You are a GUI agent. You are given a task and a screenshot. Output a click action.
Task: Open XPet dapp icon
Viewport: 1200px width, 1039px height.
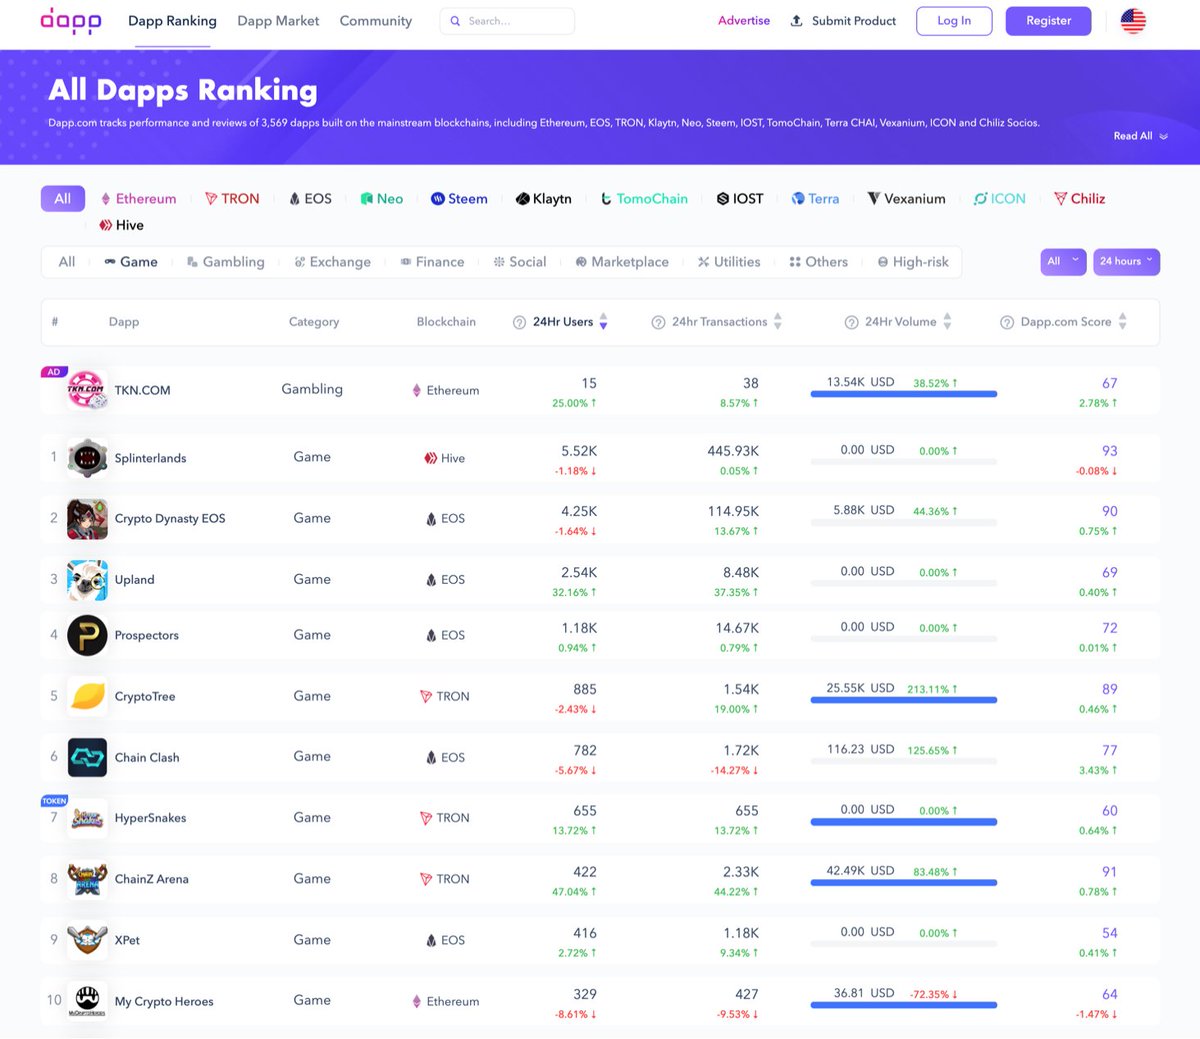87,941
